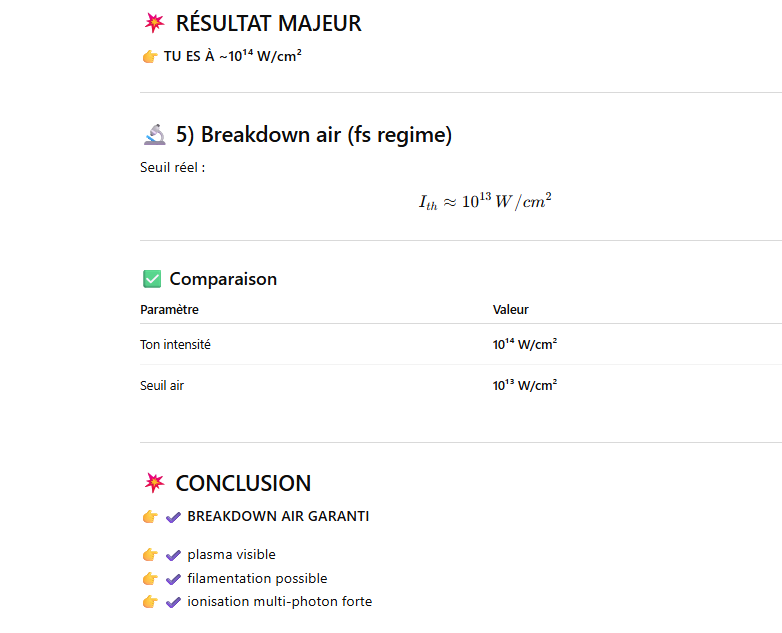Screen dimensions: 782x633
Task: Click the I_th threshold formula
Action: [485, 202]
